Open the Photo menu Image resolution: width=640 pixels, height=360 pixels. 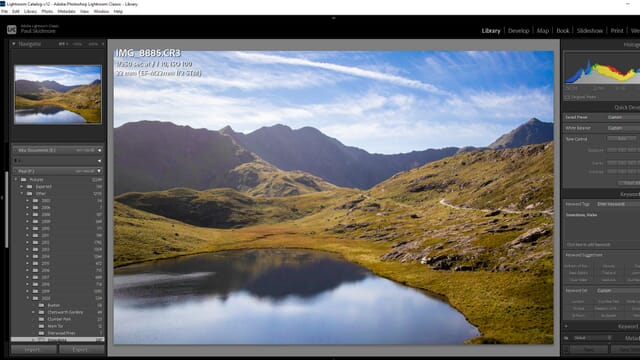(x=47, y=11)
